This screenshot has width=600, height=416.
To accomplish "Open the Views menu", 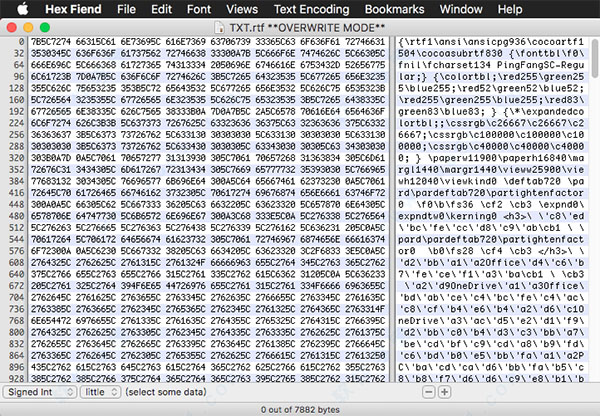I will [242, 9].
